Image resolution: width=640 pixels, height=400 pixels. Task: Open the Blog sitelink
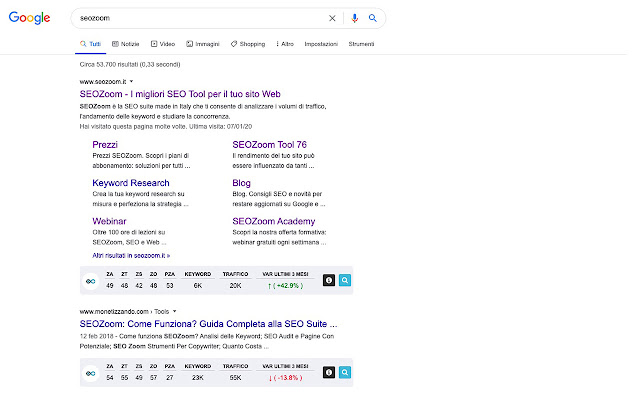click(x=241, y=183)
